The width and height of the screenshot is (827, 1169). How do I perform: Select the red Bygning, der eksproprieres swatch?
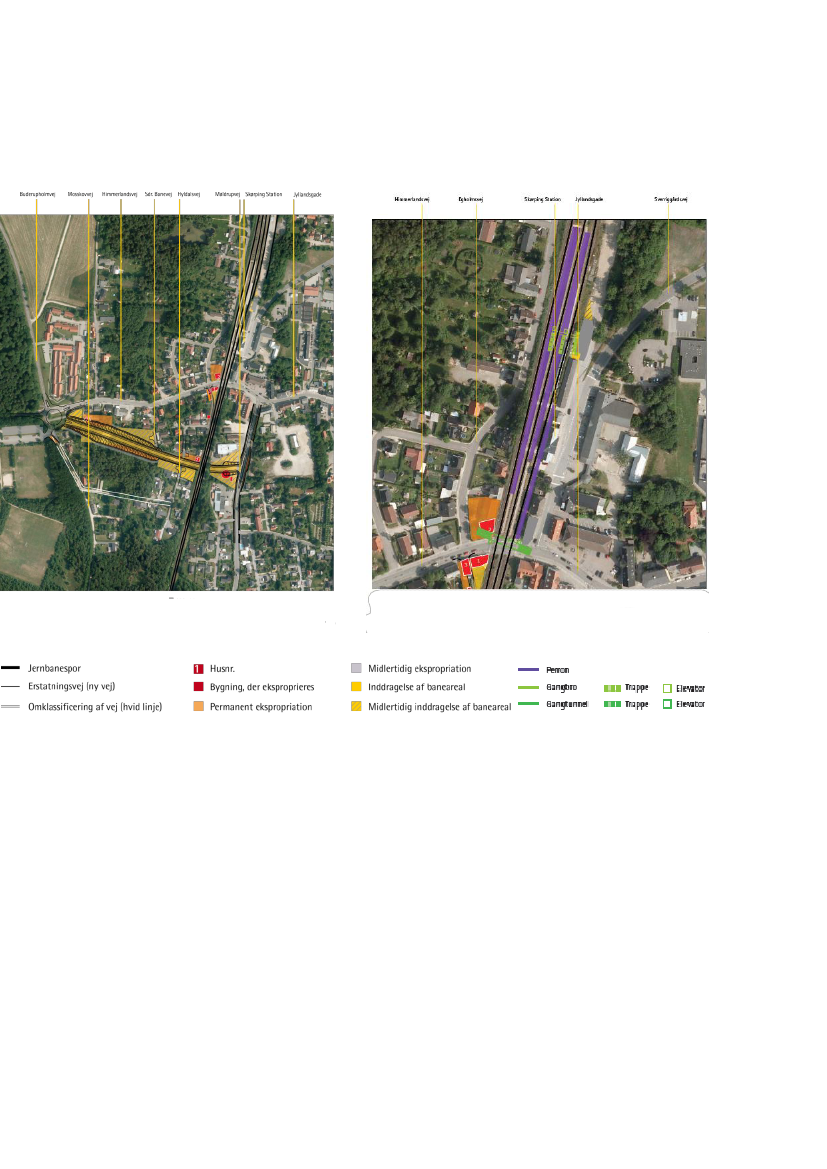coord(198,687)
